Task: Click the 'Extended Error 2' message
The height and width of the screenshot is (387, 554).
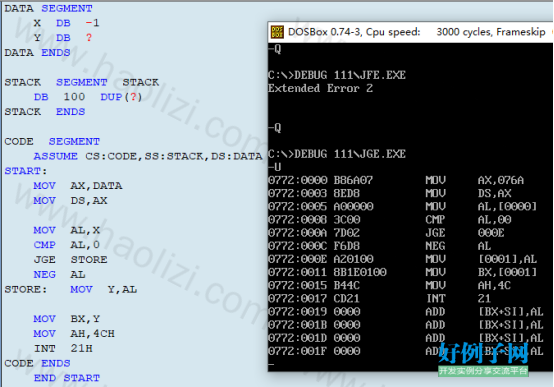Action: [320, 88]
